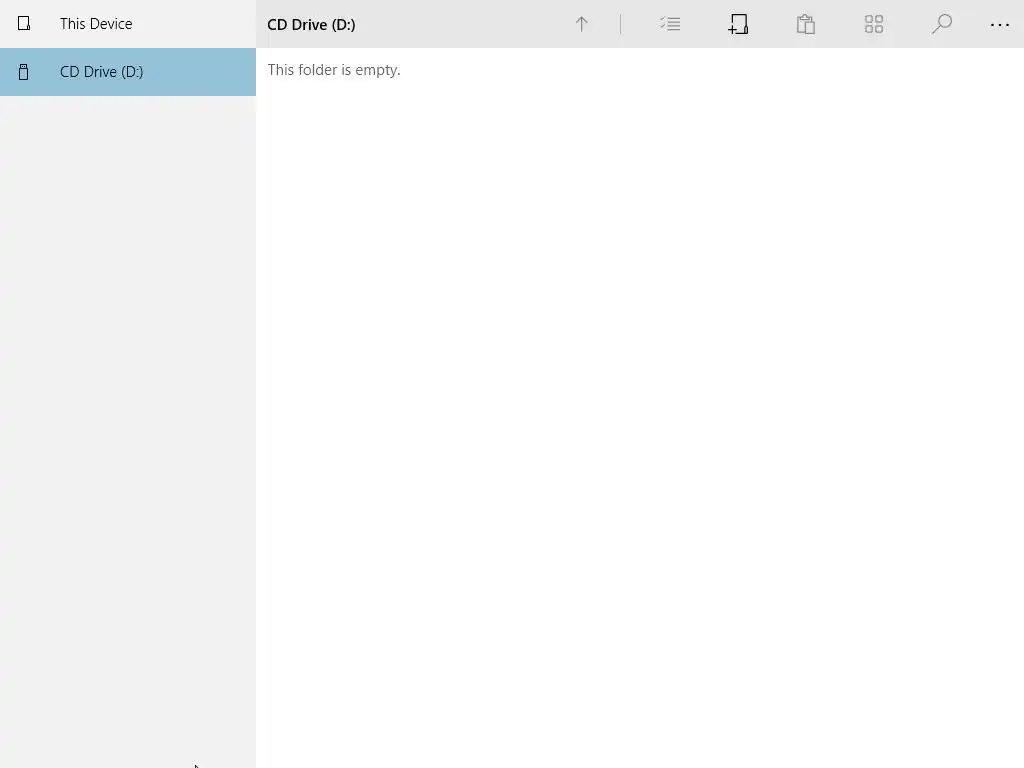Open the three-dot More options menu

(1000, 25)
